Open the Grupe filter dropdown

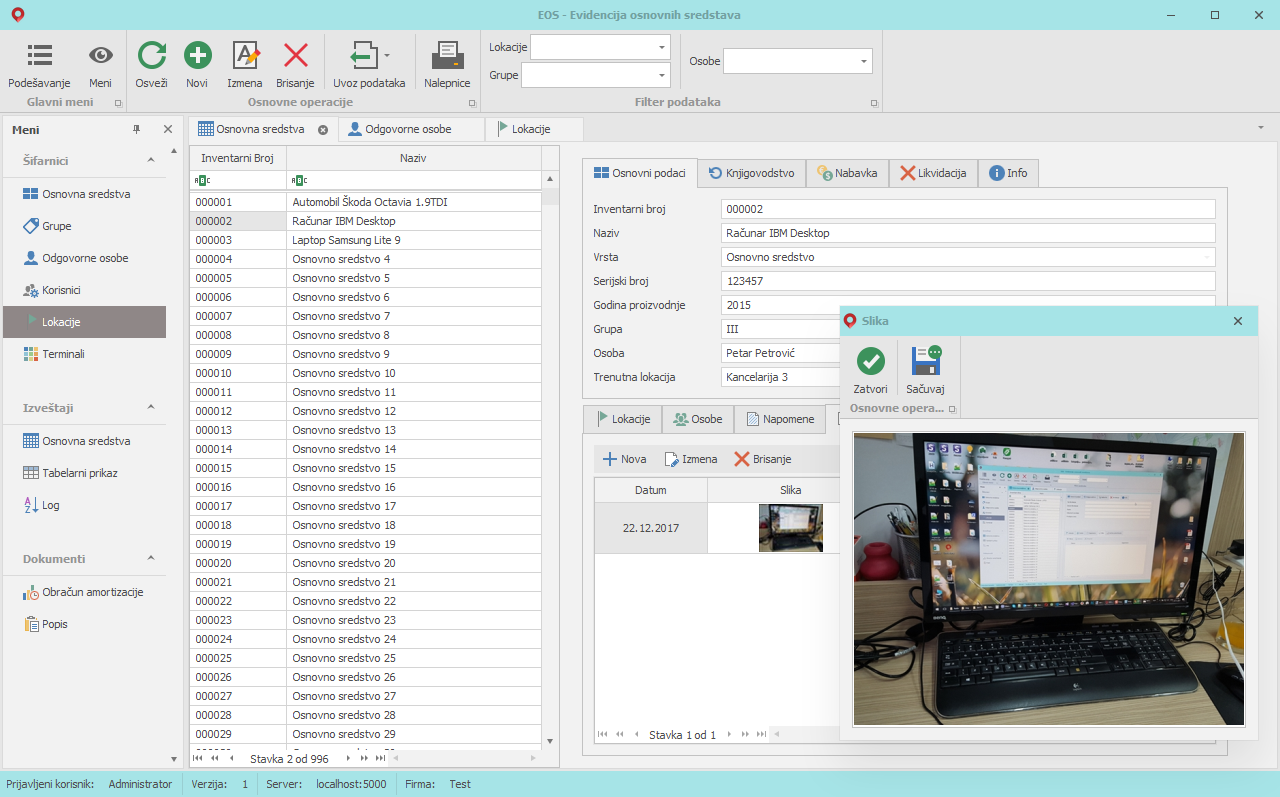click(662, 75)
